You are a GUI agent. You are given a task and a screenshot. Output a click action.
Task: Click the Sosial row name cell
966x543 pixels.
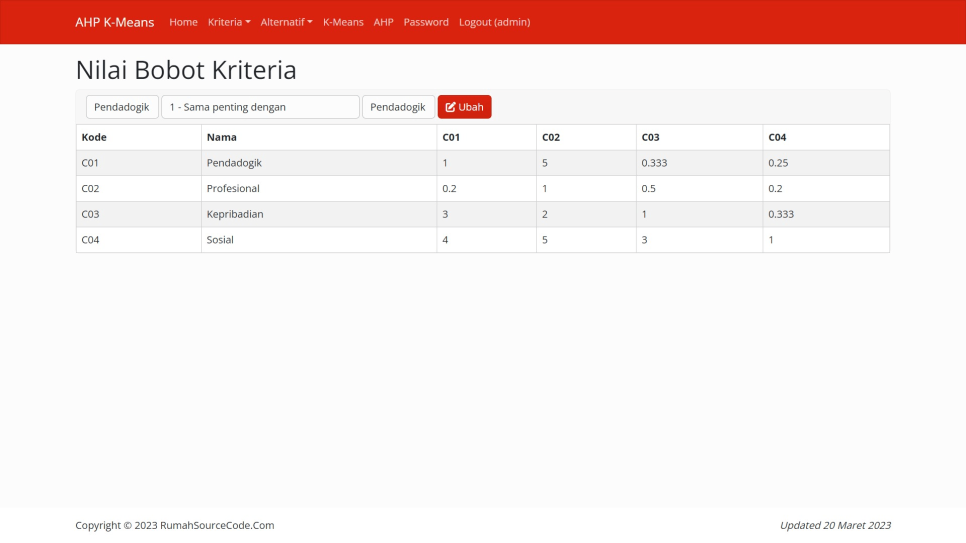click(220, 240)
